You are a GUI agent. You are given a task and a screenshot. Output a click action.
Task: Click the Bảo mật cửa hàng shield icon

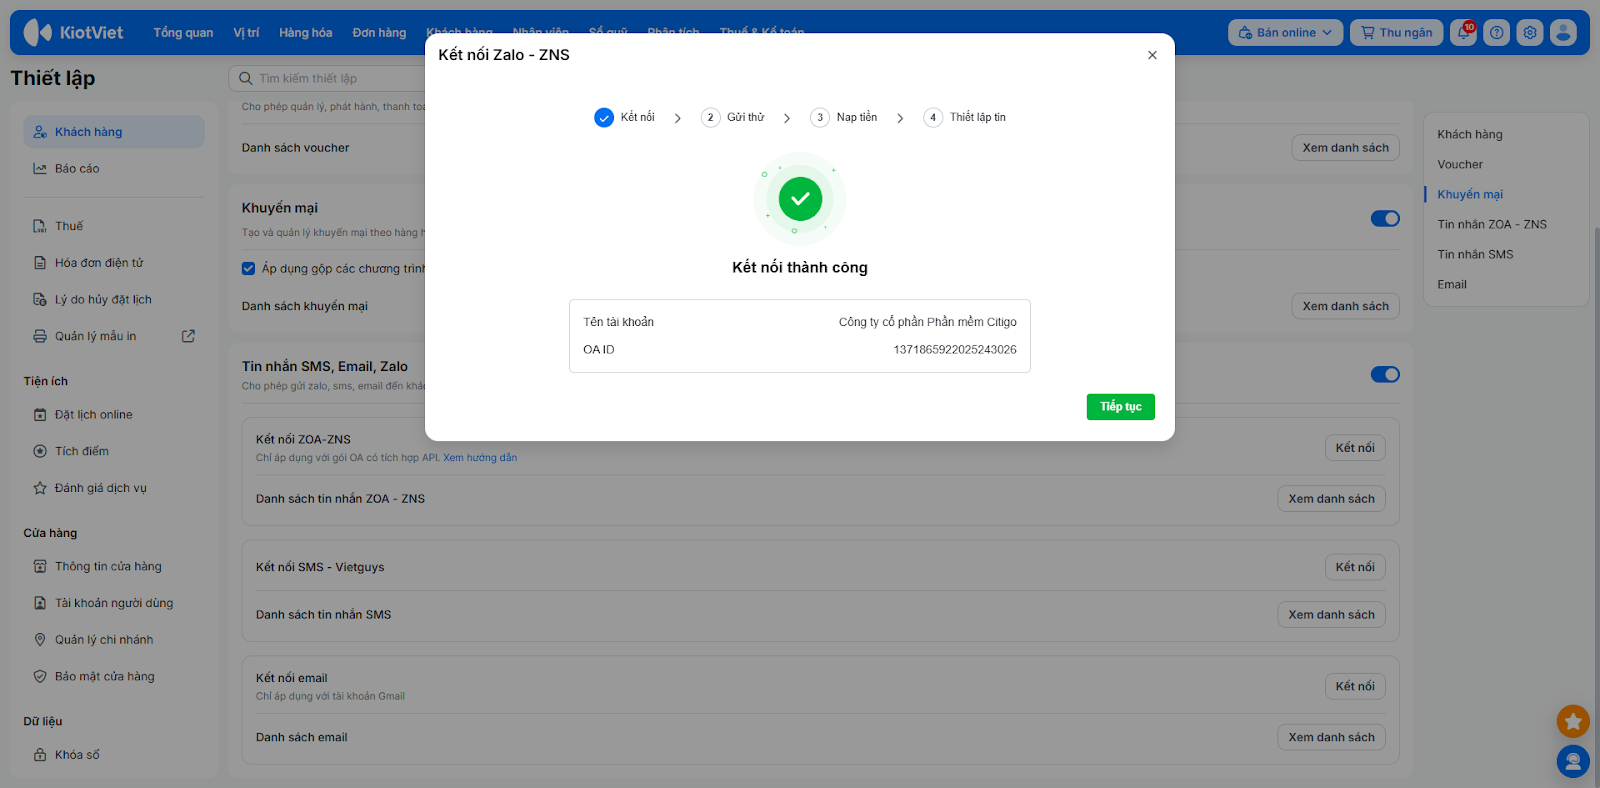click(x=40, y=677)
